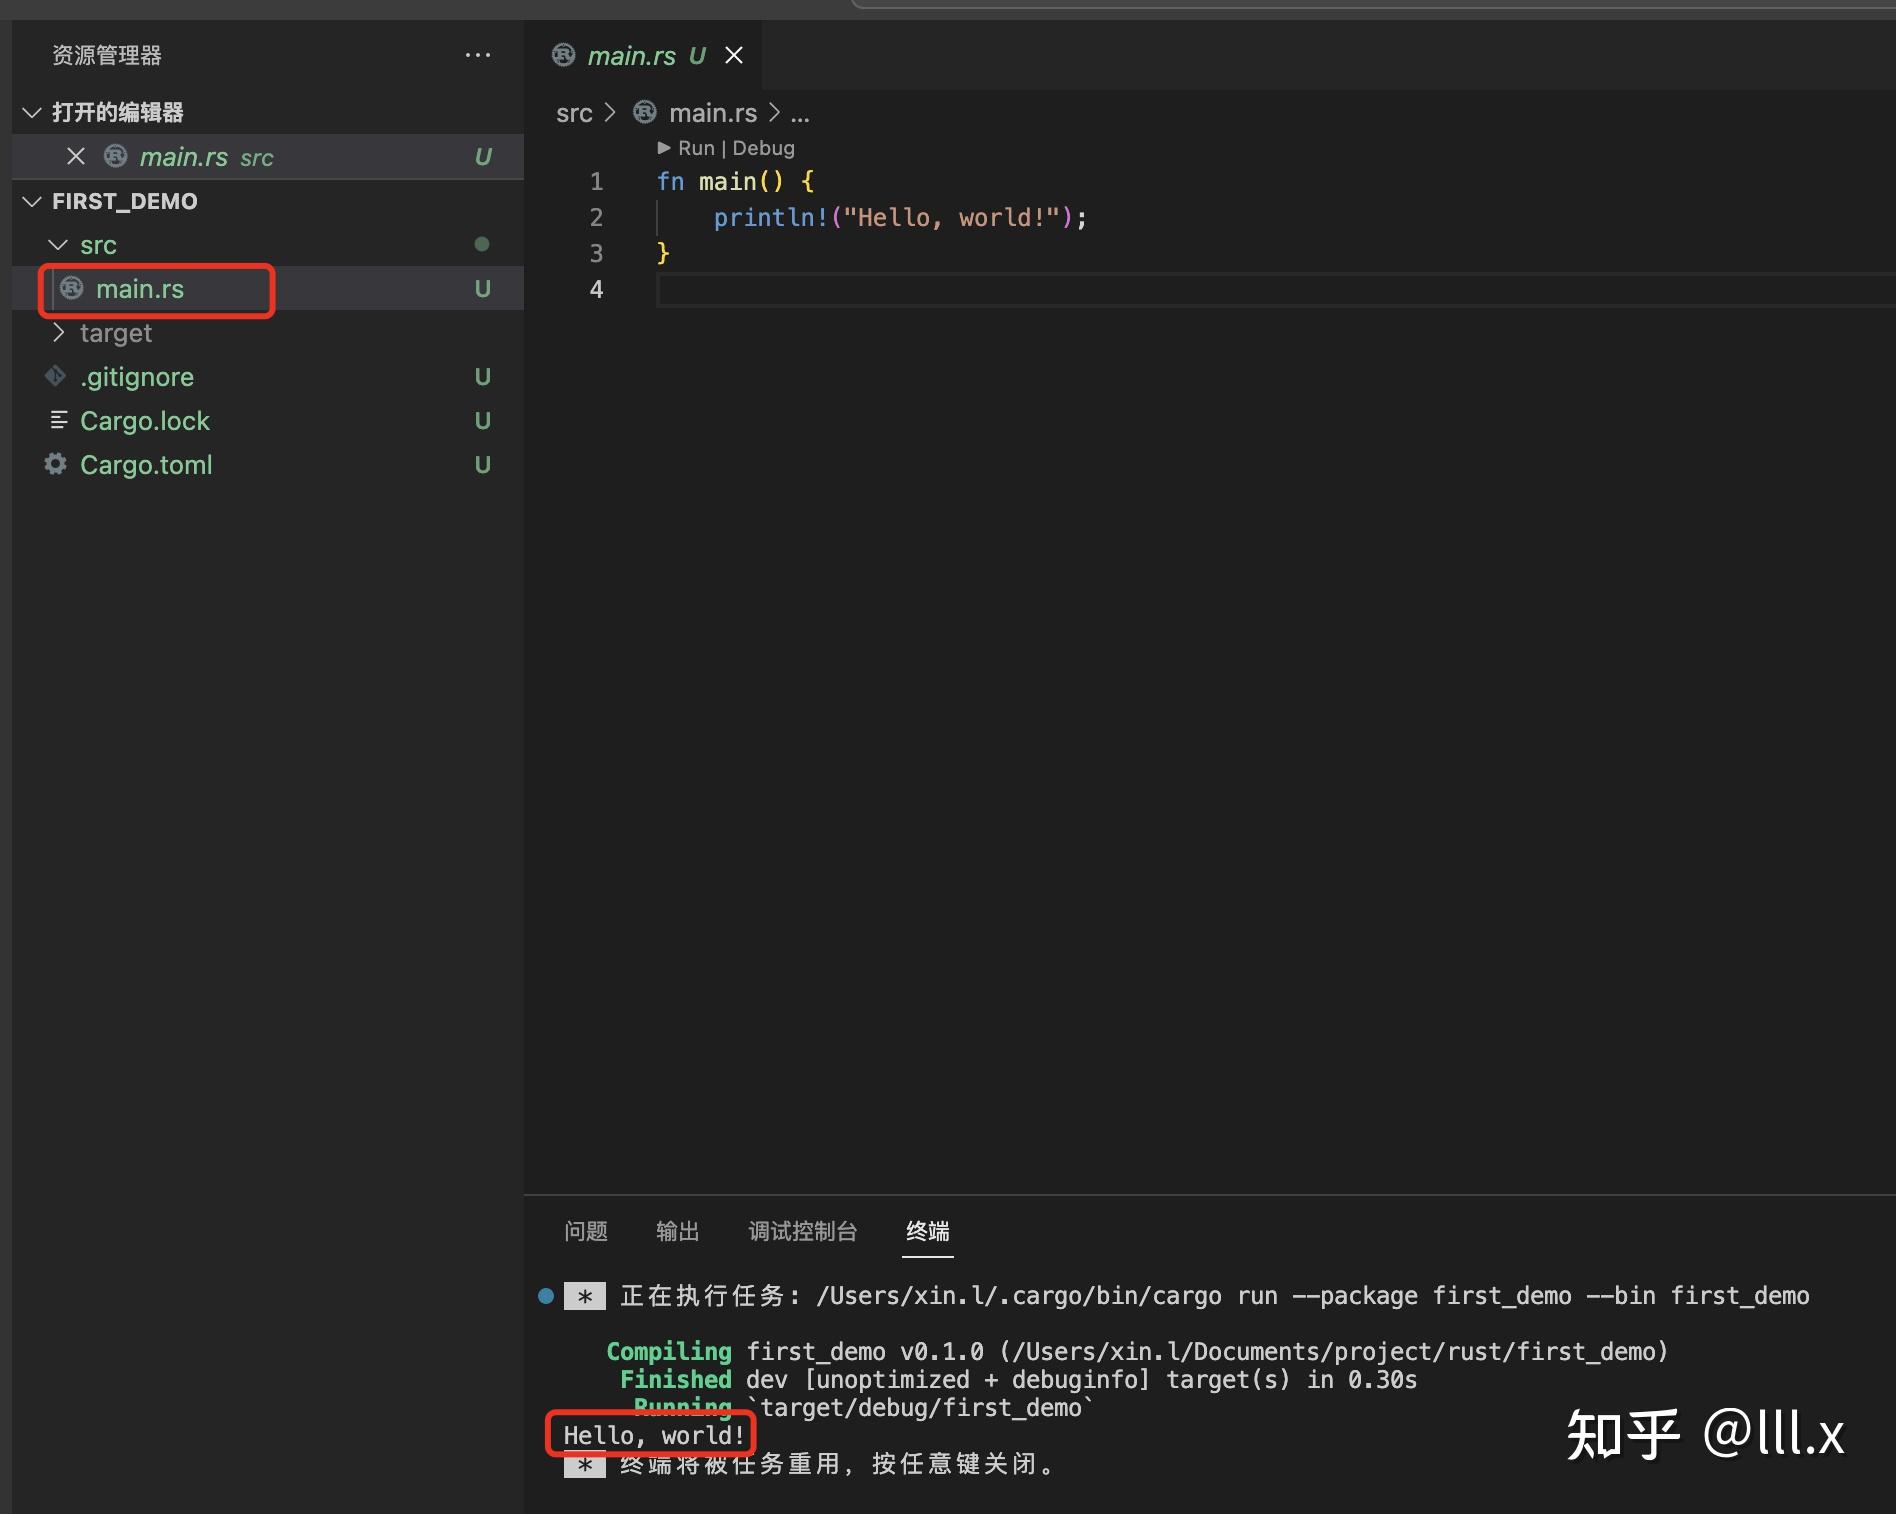Open the explorer more actions ellipsis menu

click(478, 55)
